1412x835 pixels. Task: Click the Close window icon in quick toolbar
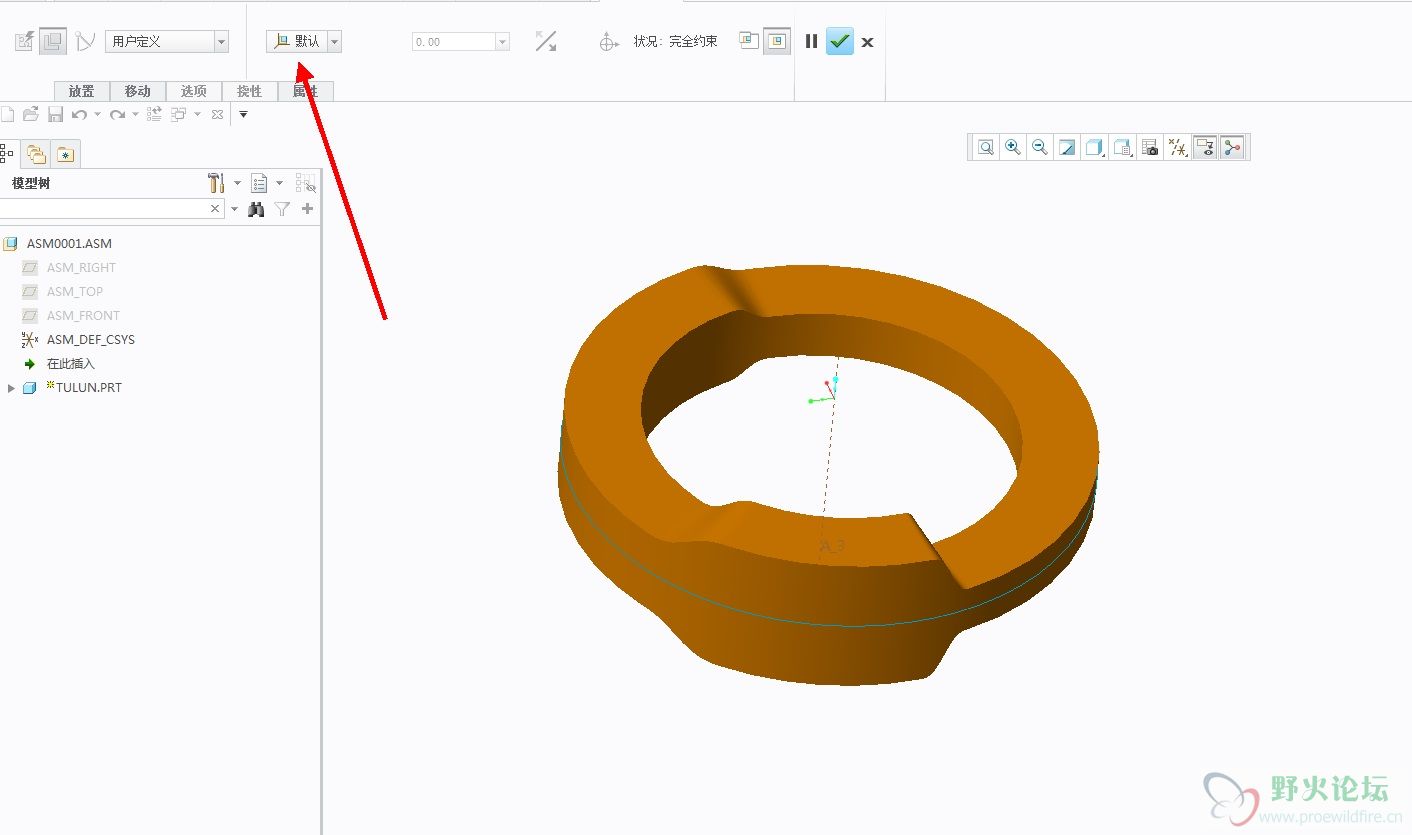217,115
